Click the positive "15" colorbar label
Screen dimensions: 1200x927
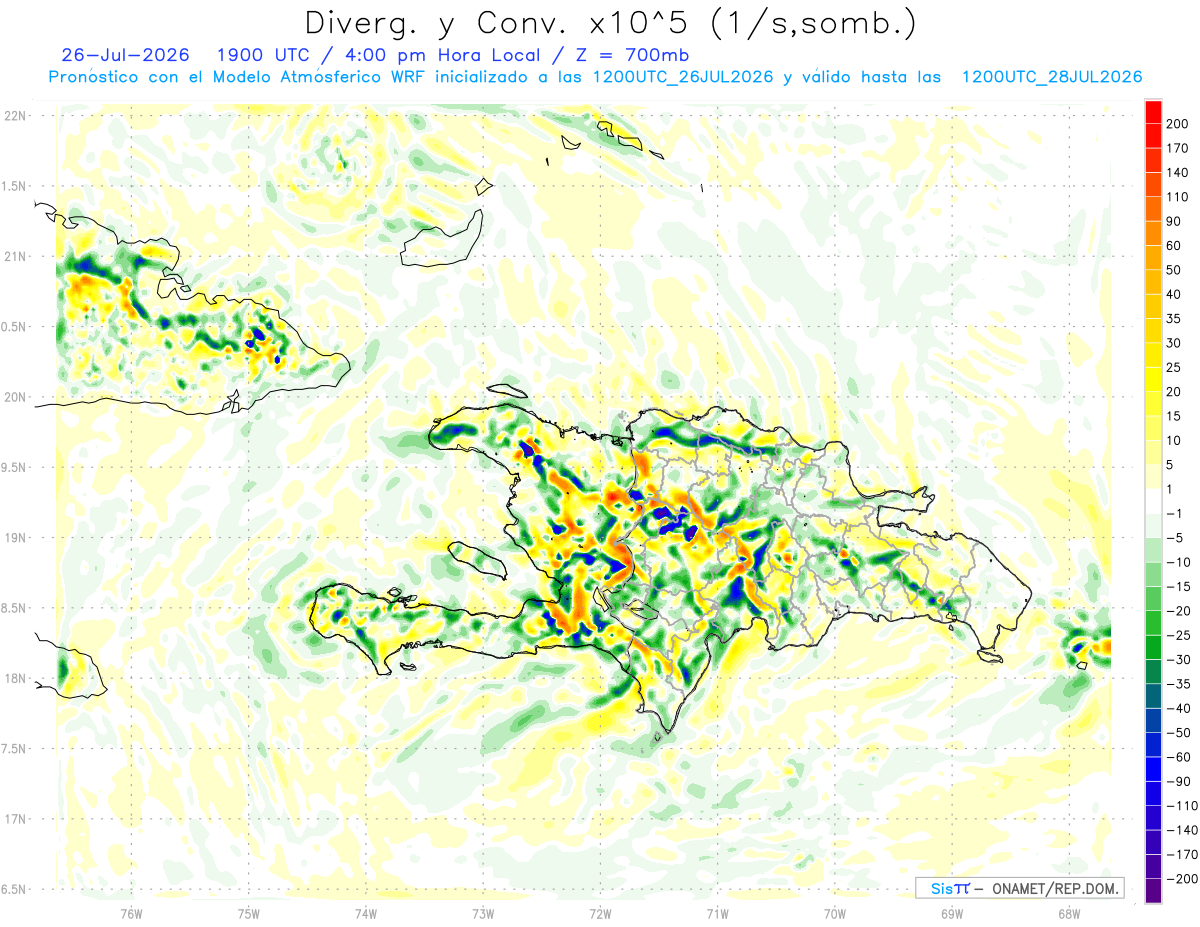coord(1175,416)
